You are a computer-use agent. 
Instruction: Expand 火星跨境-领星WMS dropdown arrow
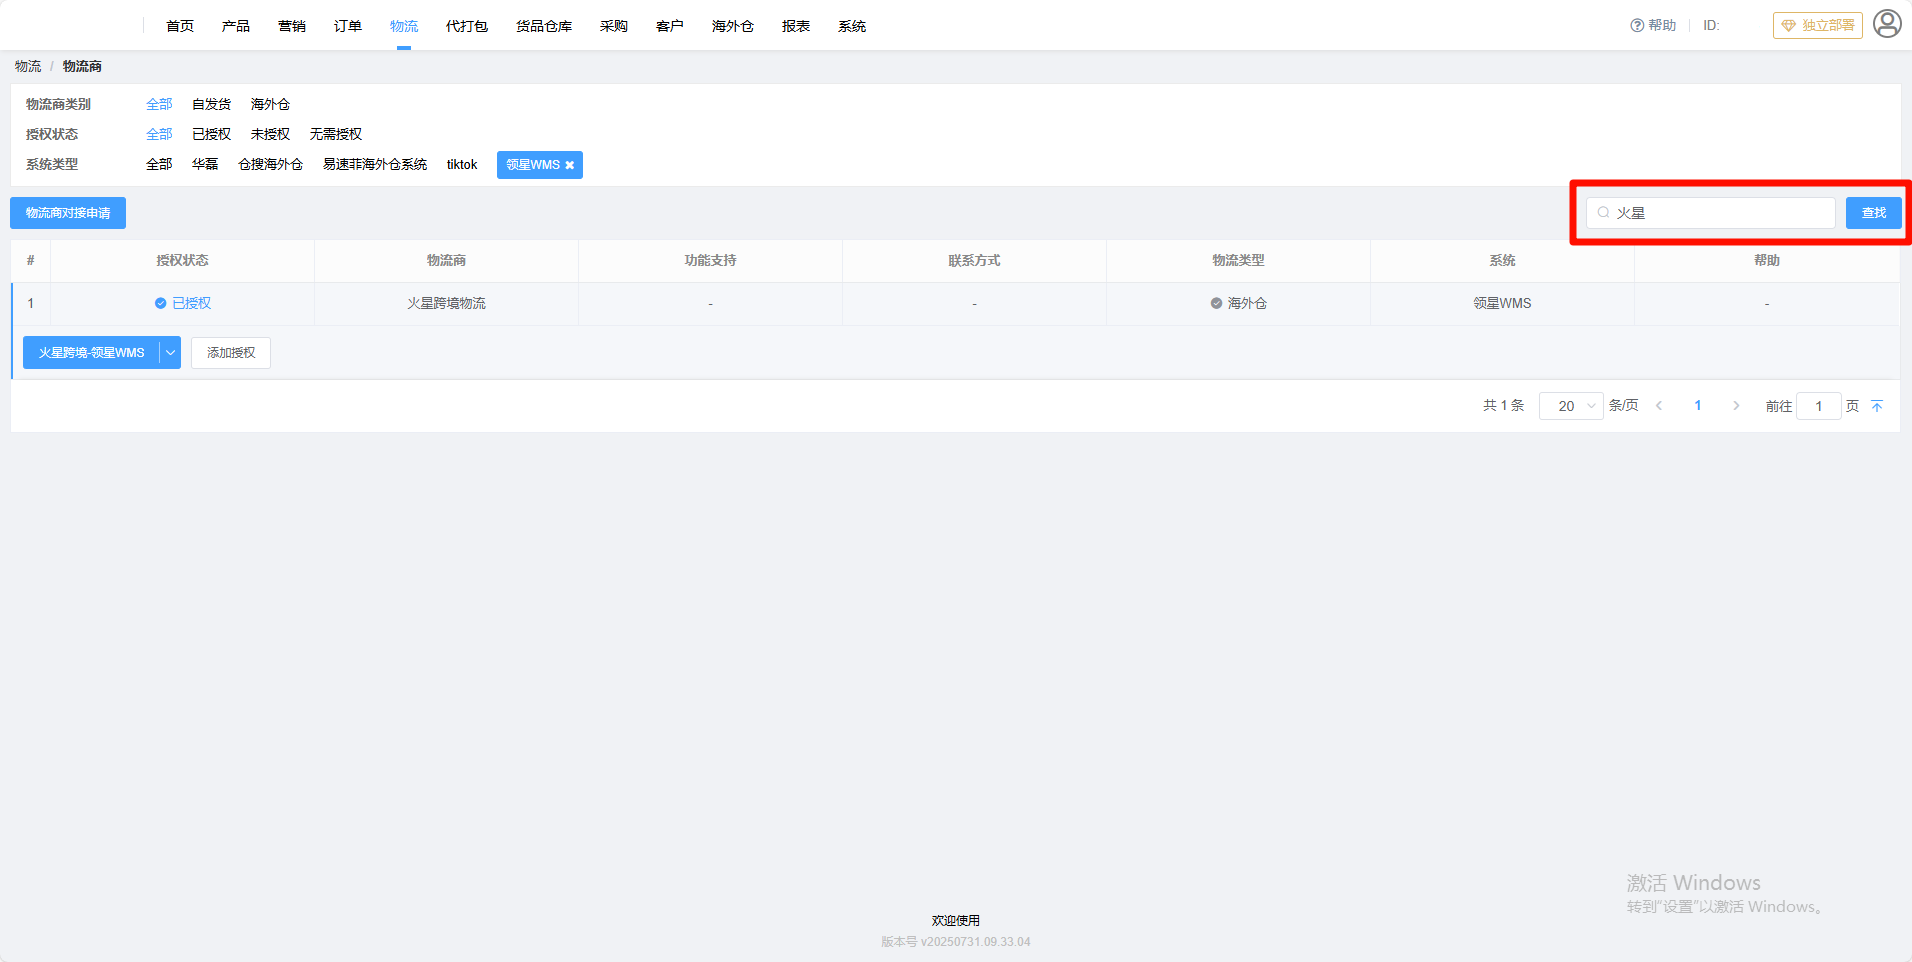point(171,353)
